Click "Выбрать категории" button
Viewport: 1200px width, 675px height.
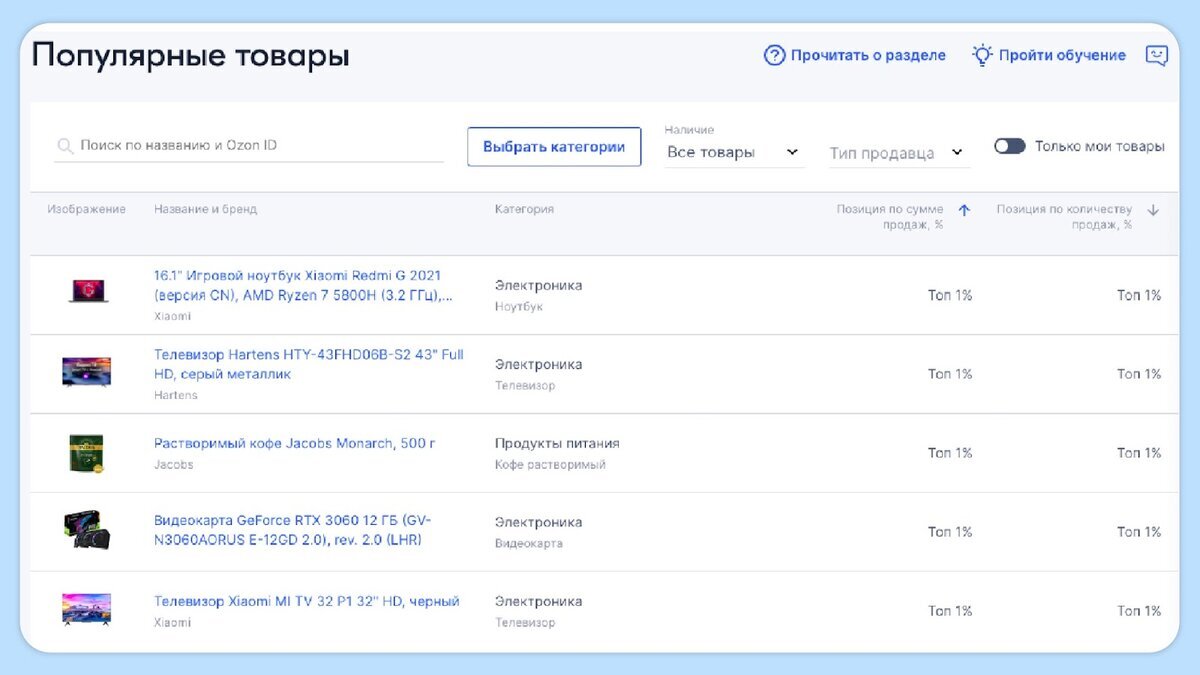(554, 146)
